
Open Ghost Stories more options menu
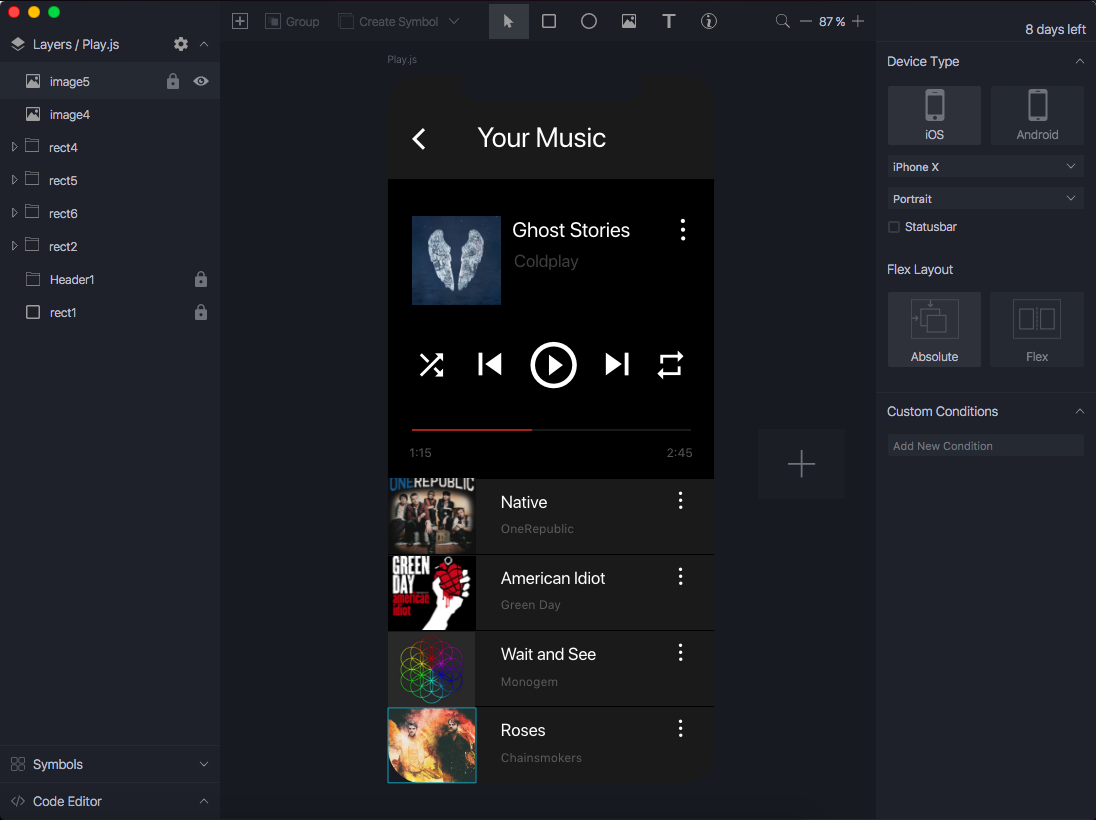pyautogui.click(x=683, y=230)
